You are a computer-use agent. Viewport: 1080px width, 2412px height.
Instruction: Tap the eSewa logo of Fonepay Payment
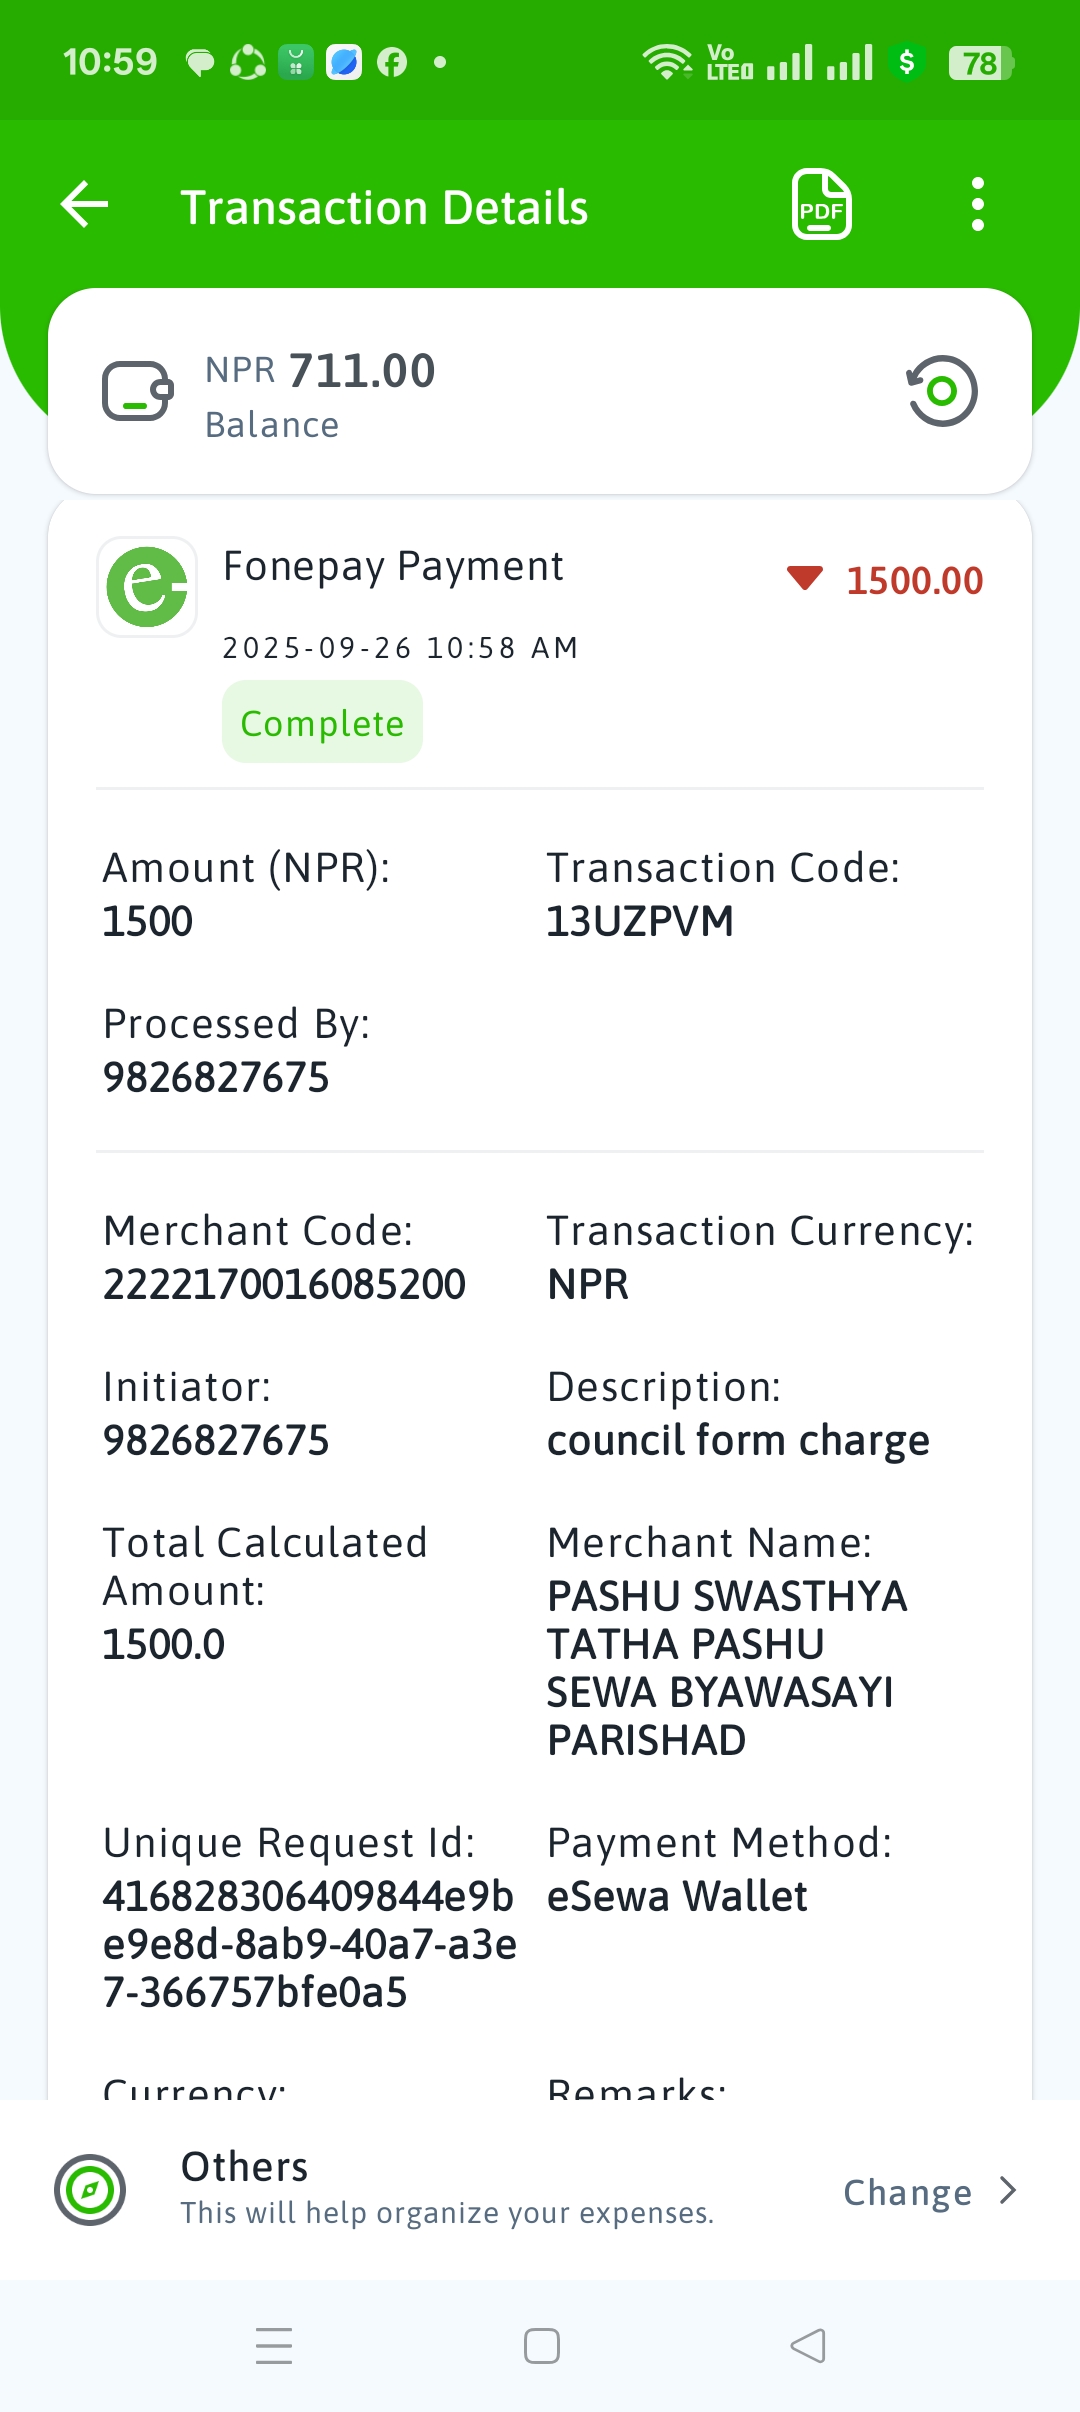[x=147, y=587]
